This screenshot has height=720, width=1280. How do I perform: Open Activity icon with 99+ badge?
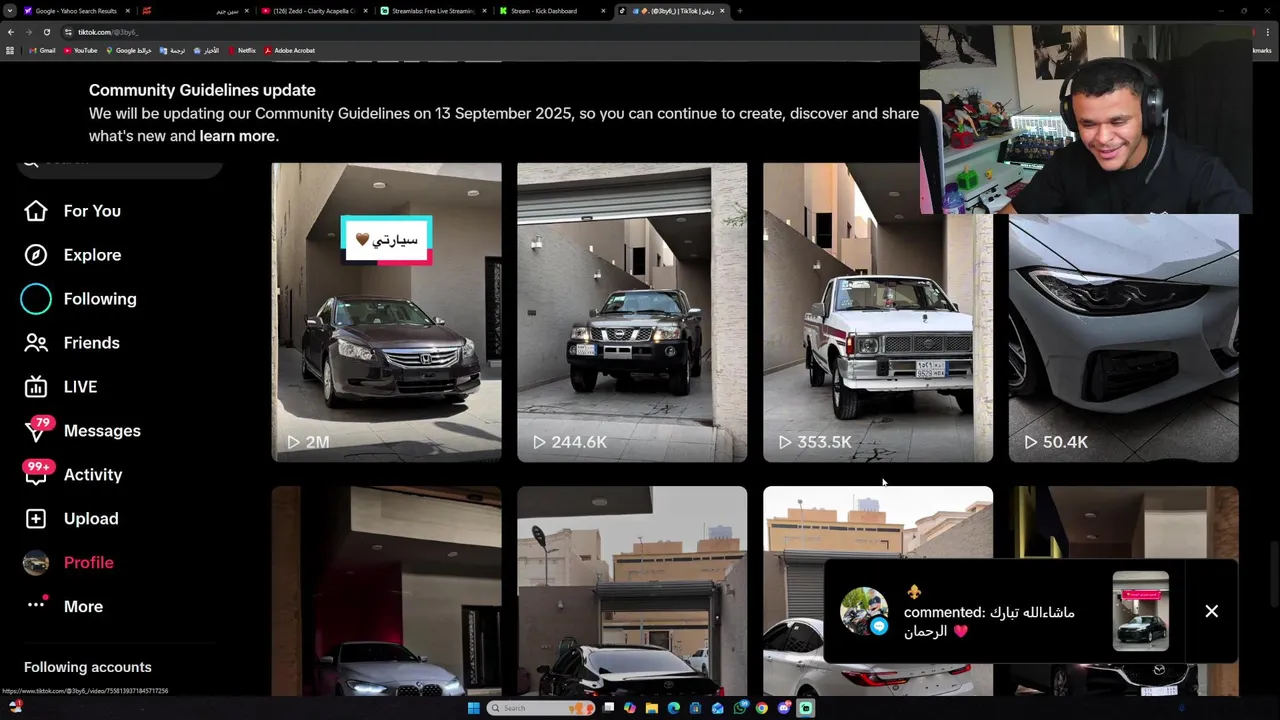[37, 473]
